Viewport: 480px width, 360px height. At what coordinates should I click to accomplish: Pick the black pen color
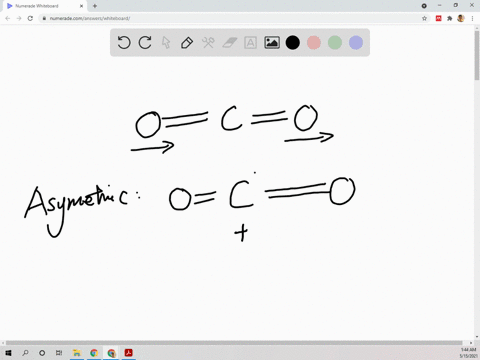pos(293,43)
